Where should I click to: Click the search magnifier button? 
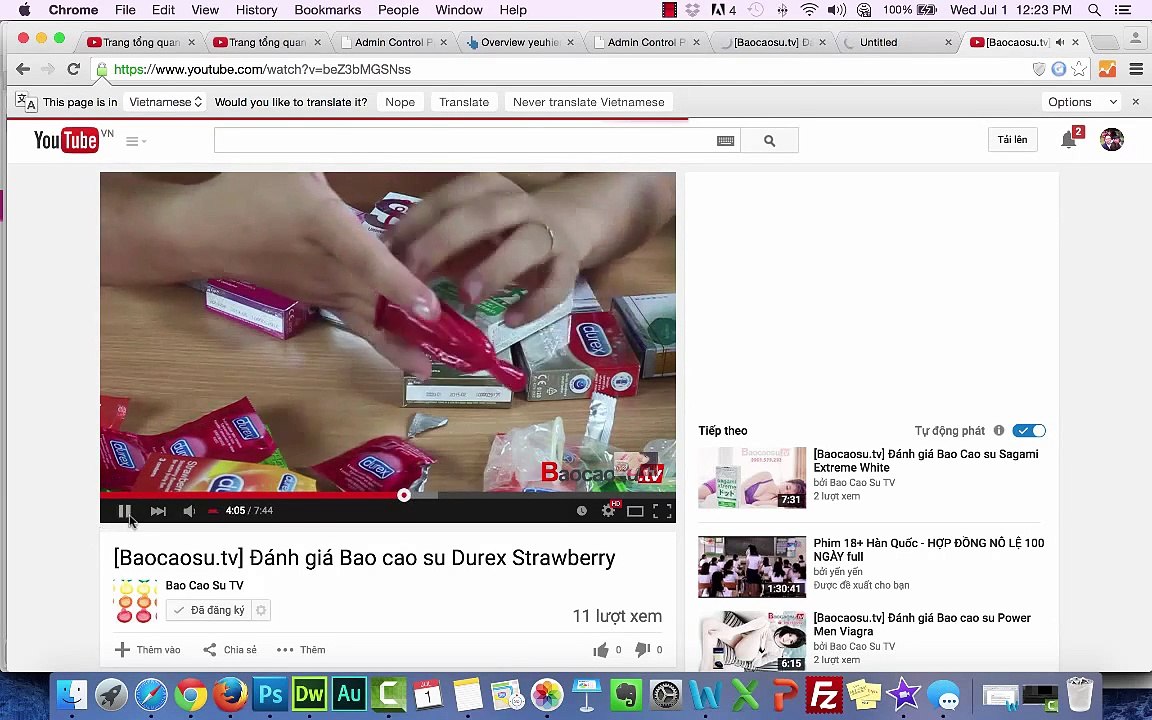(x=769, y=140)
